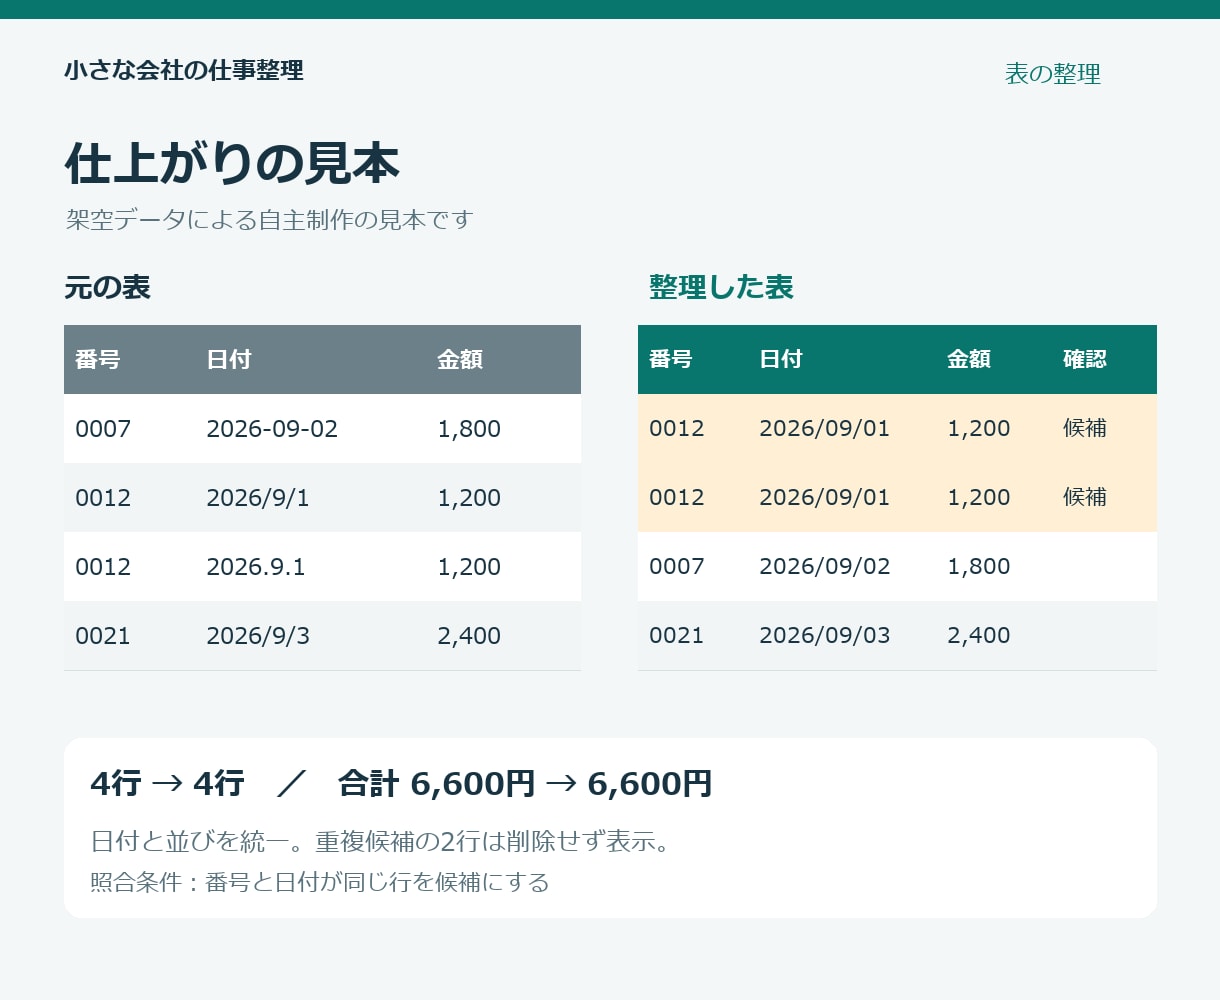
Task: Click subtitle 架空データによる自主制作の見本です
Action: [x=269, y=220]
